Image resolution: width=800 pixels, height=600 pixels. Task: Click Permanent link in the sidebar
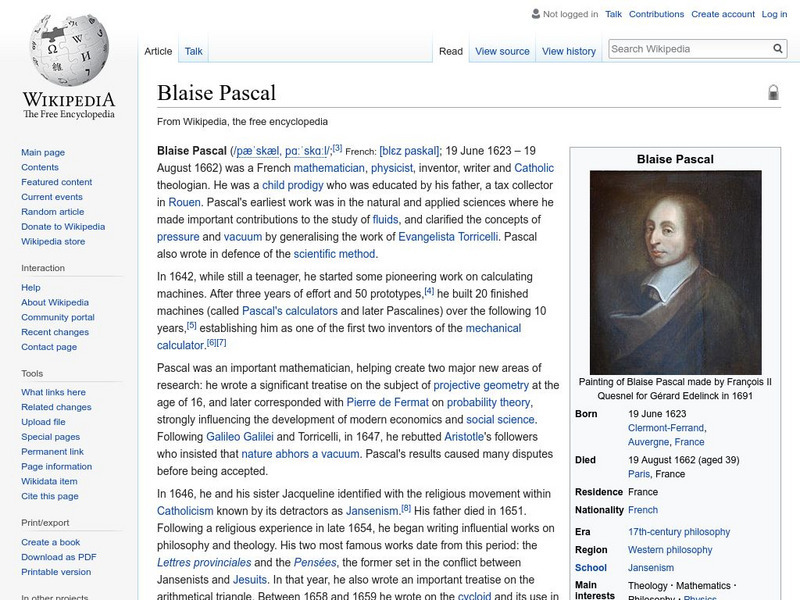(x=52, y=451)
